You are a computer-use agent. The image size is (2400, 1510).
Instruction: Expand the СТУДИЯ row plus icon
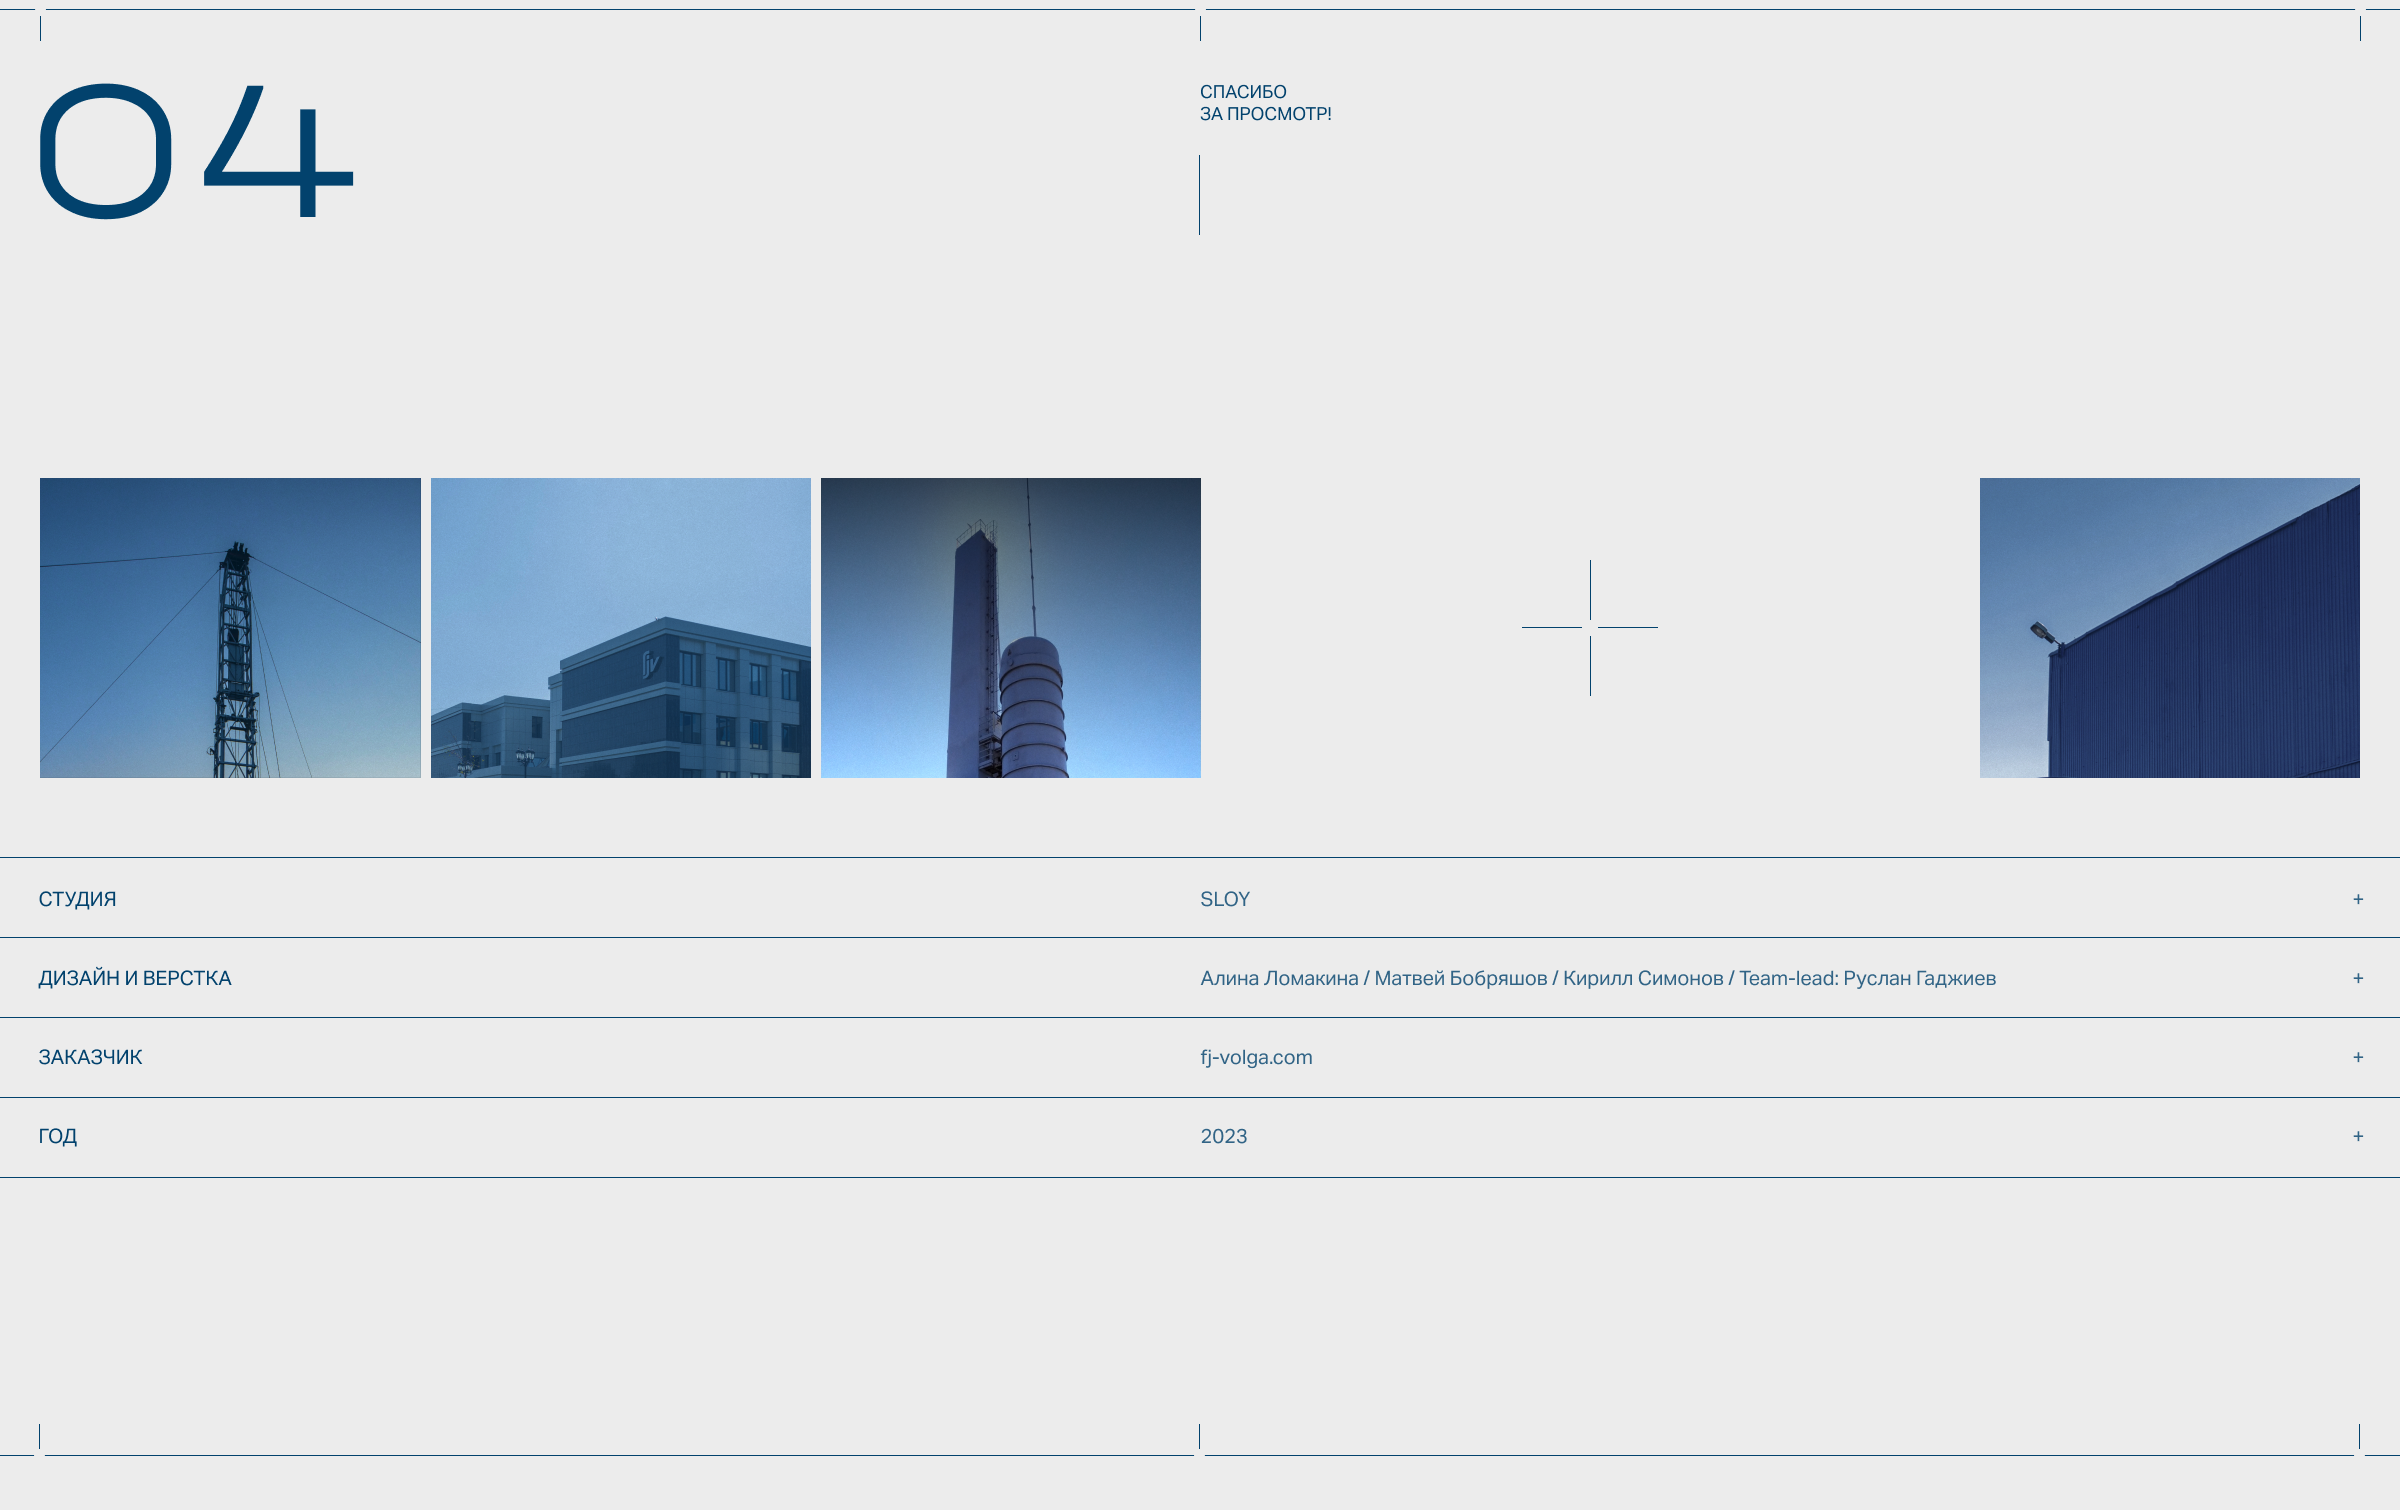(x=2357, y=899)
